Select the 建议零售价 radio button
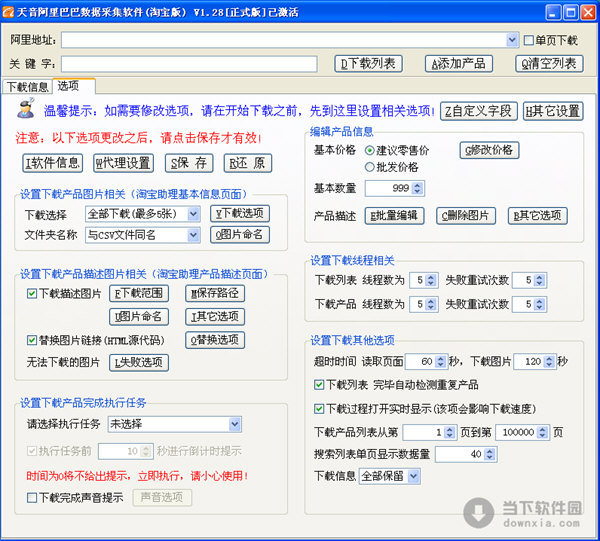The width and height of the screenshot is (600, 541). (370, 150)
